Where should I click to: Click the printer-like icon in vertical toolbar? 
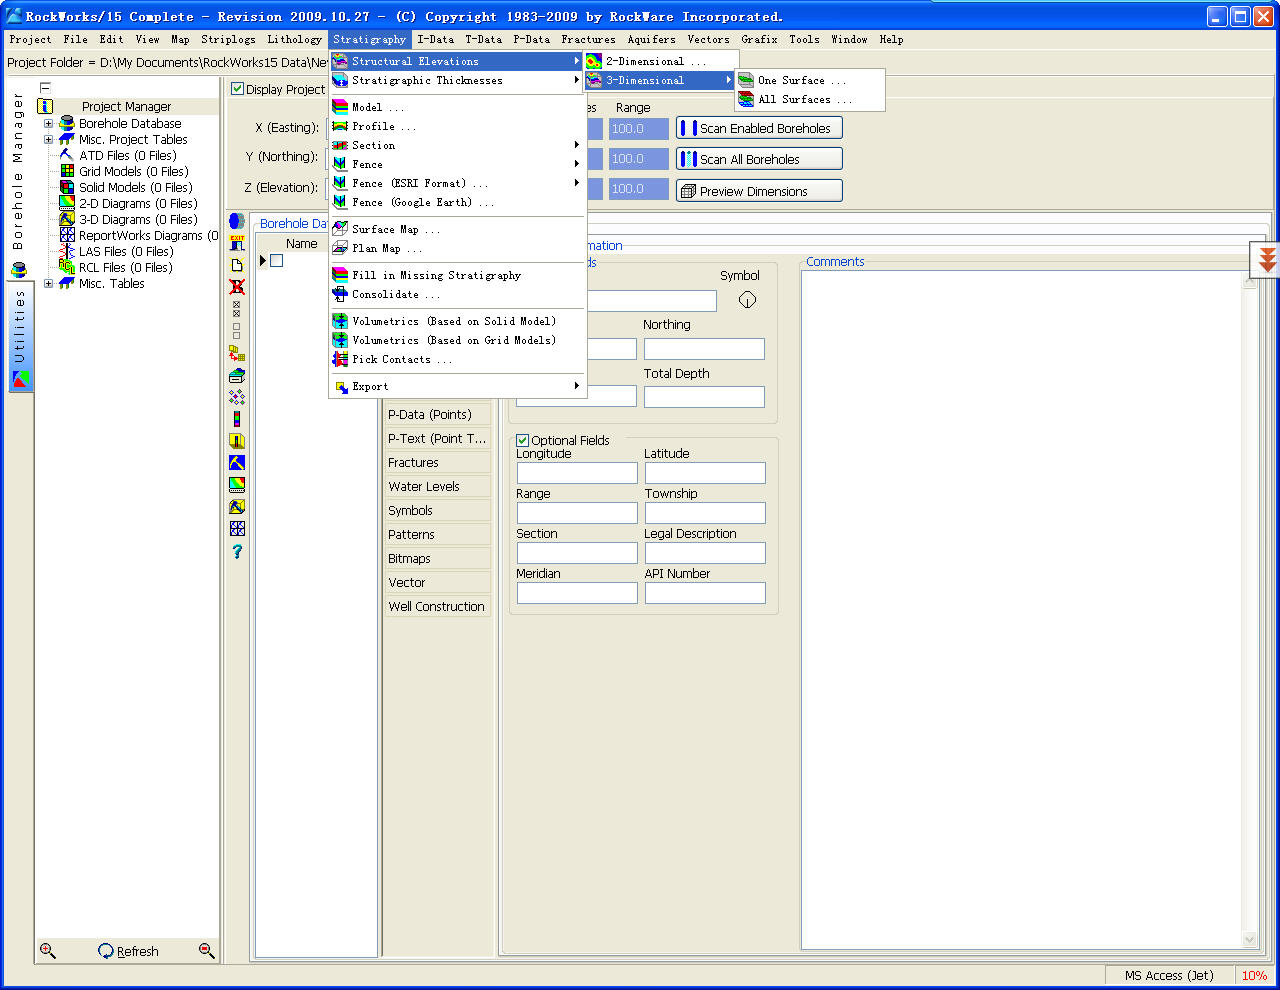click(x=237, y=375)
